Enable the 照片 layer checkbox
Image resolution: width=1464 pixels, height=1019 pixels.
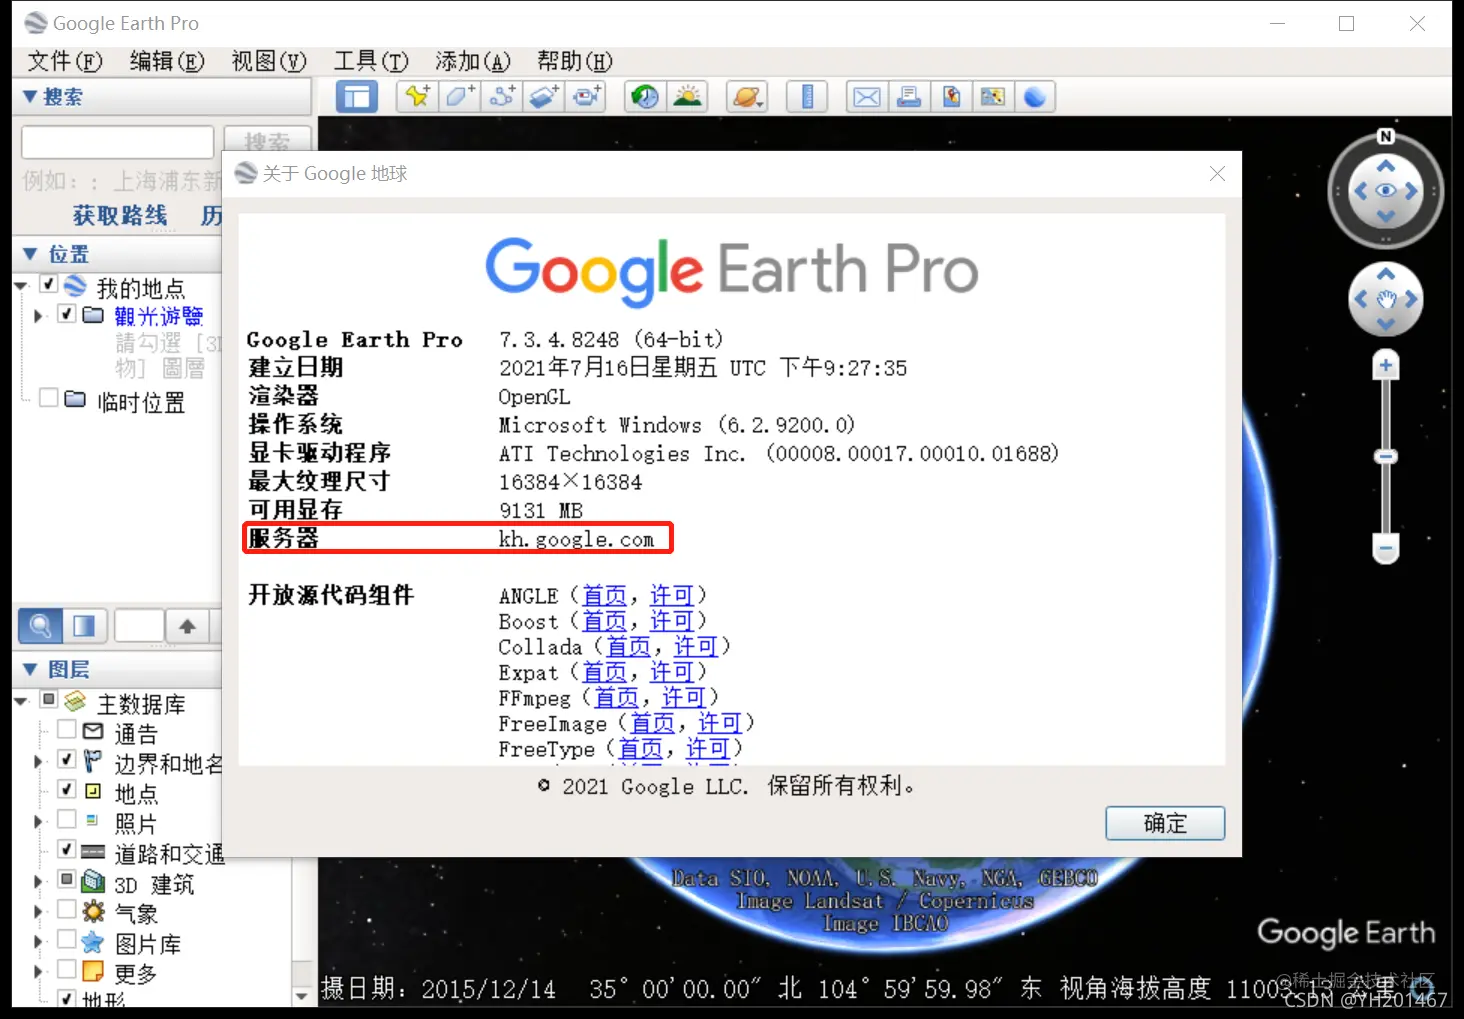coord(67,819)
